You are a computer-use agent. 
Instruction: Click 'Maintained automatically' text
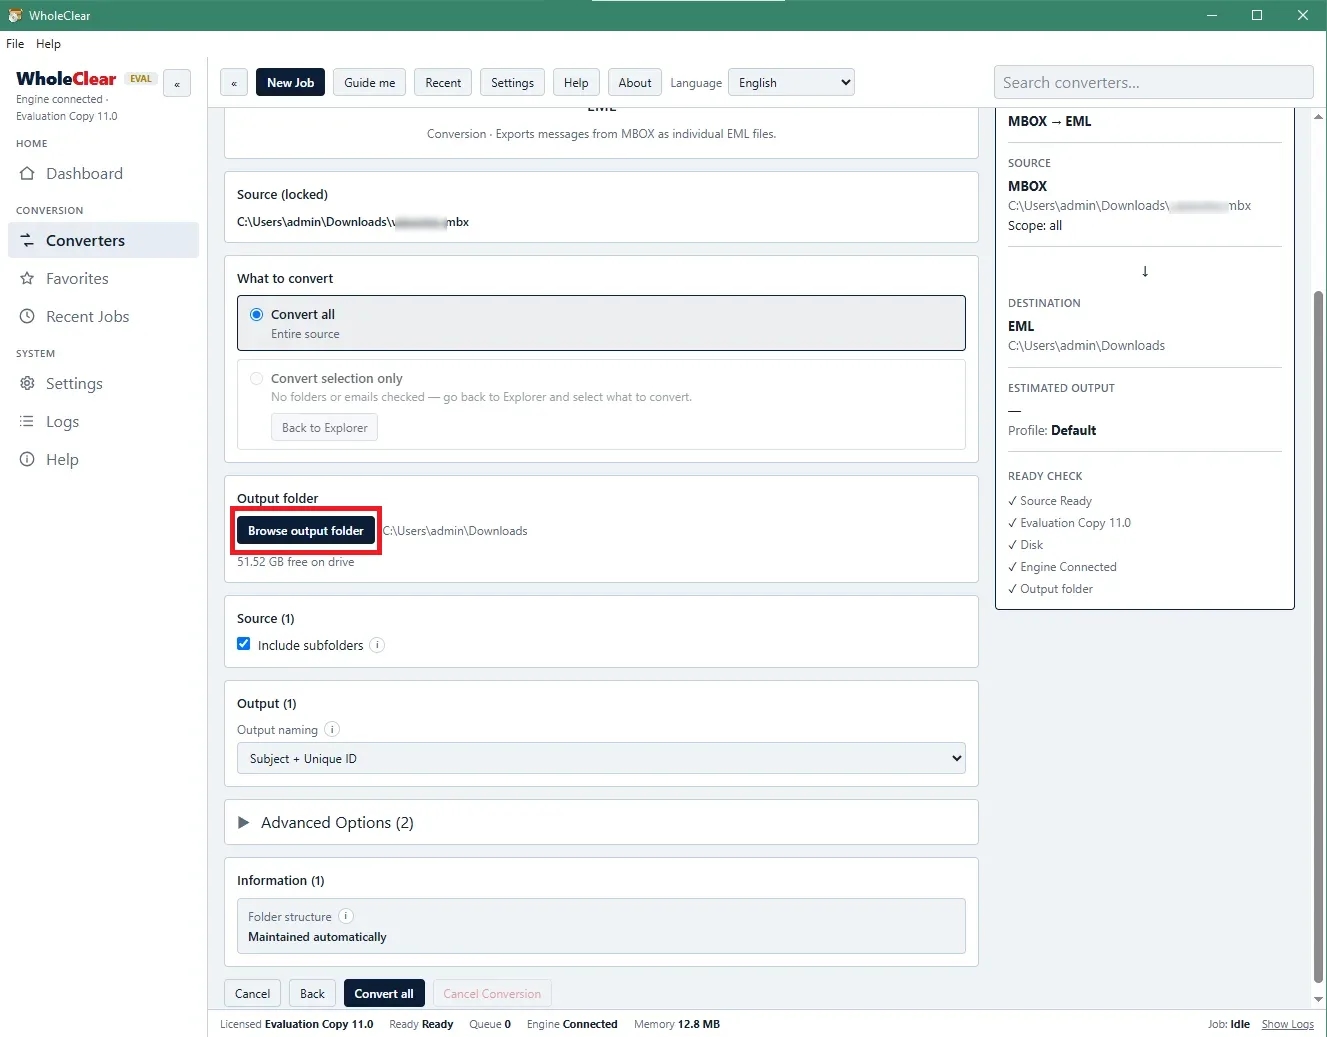(317, 937)
